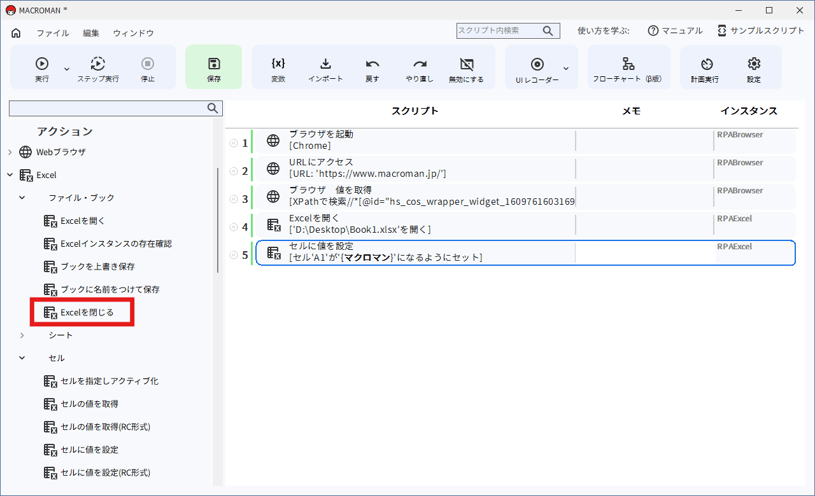This screenshot has width=815, height=496.
Task: Select ブックを上書き保存 action
Action: [x=89, y=266]
